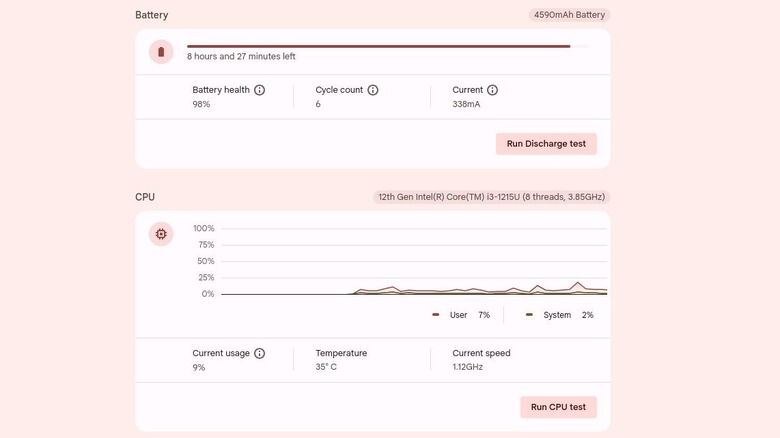
Task: Click the System legend color marker
Action: tap(529, 315)
